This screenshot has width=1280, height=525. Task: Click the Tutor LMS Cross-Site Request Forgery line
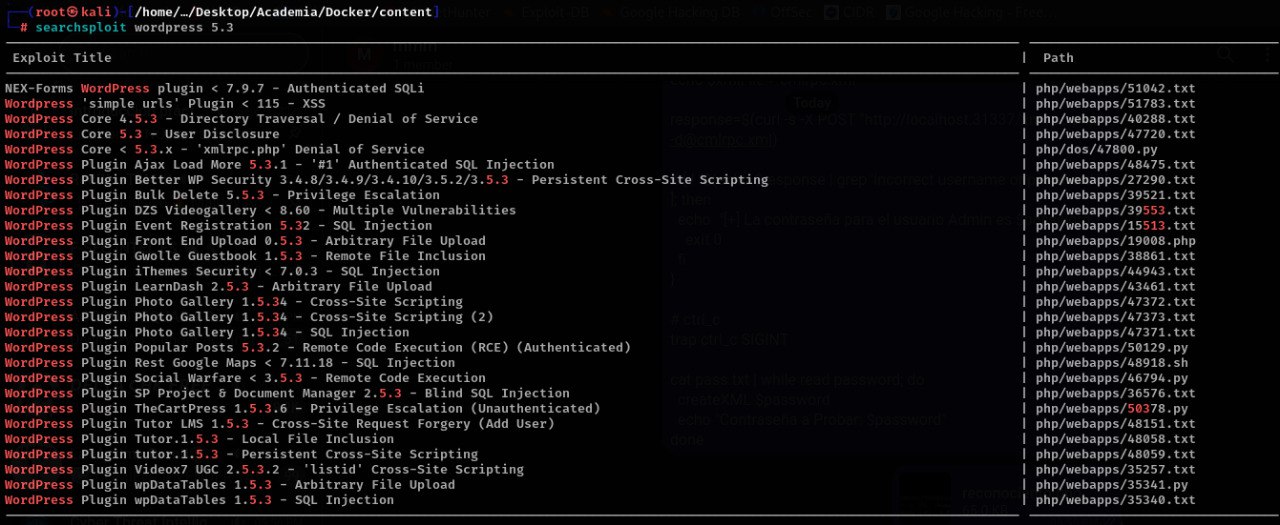278,424
